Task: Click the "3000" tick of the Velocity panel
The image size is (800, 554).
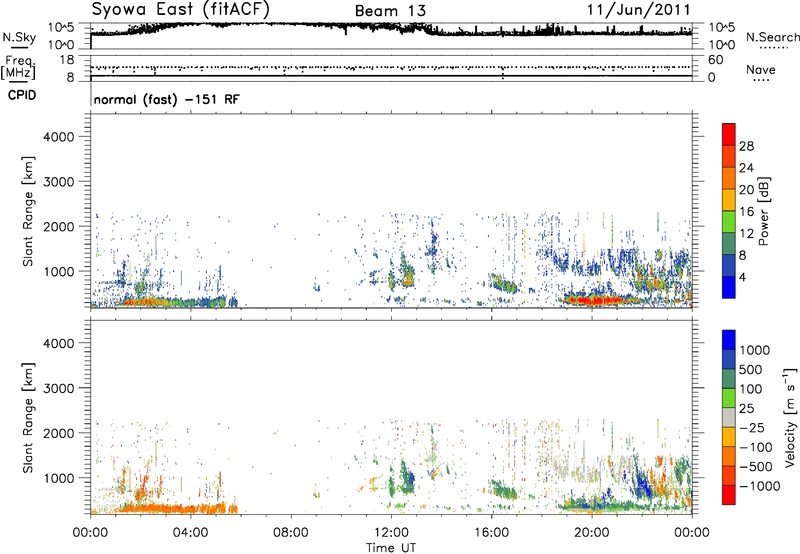Action: (58, 388)
